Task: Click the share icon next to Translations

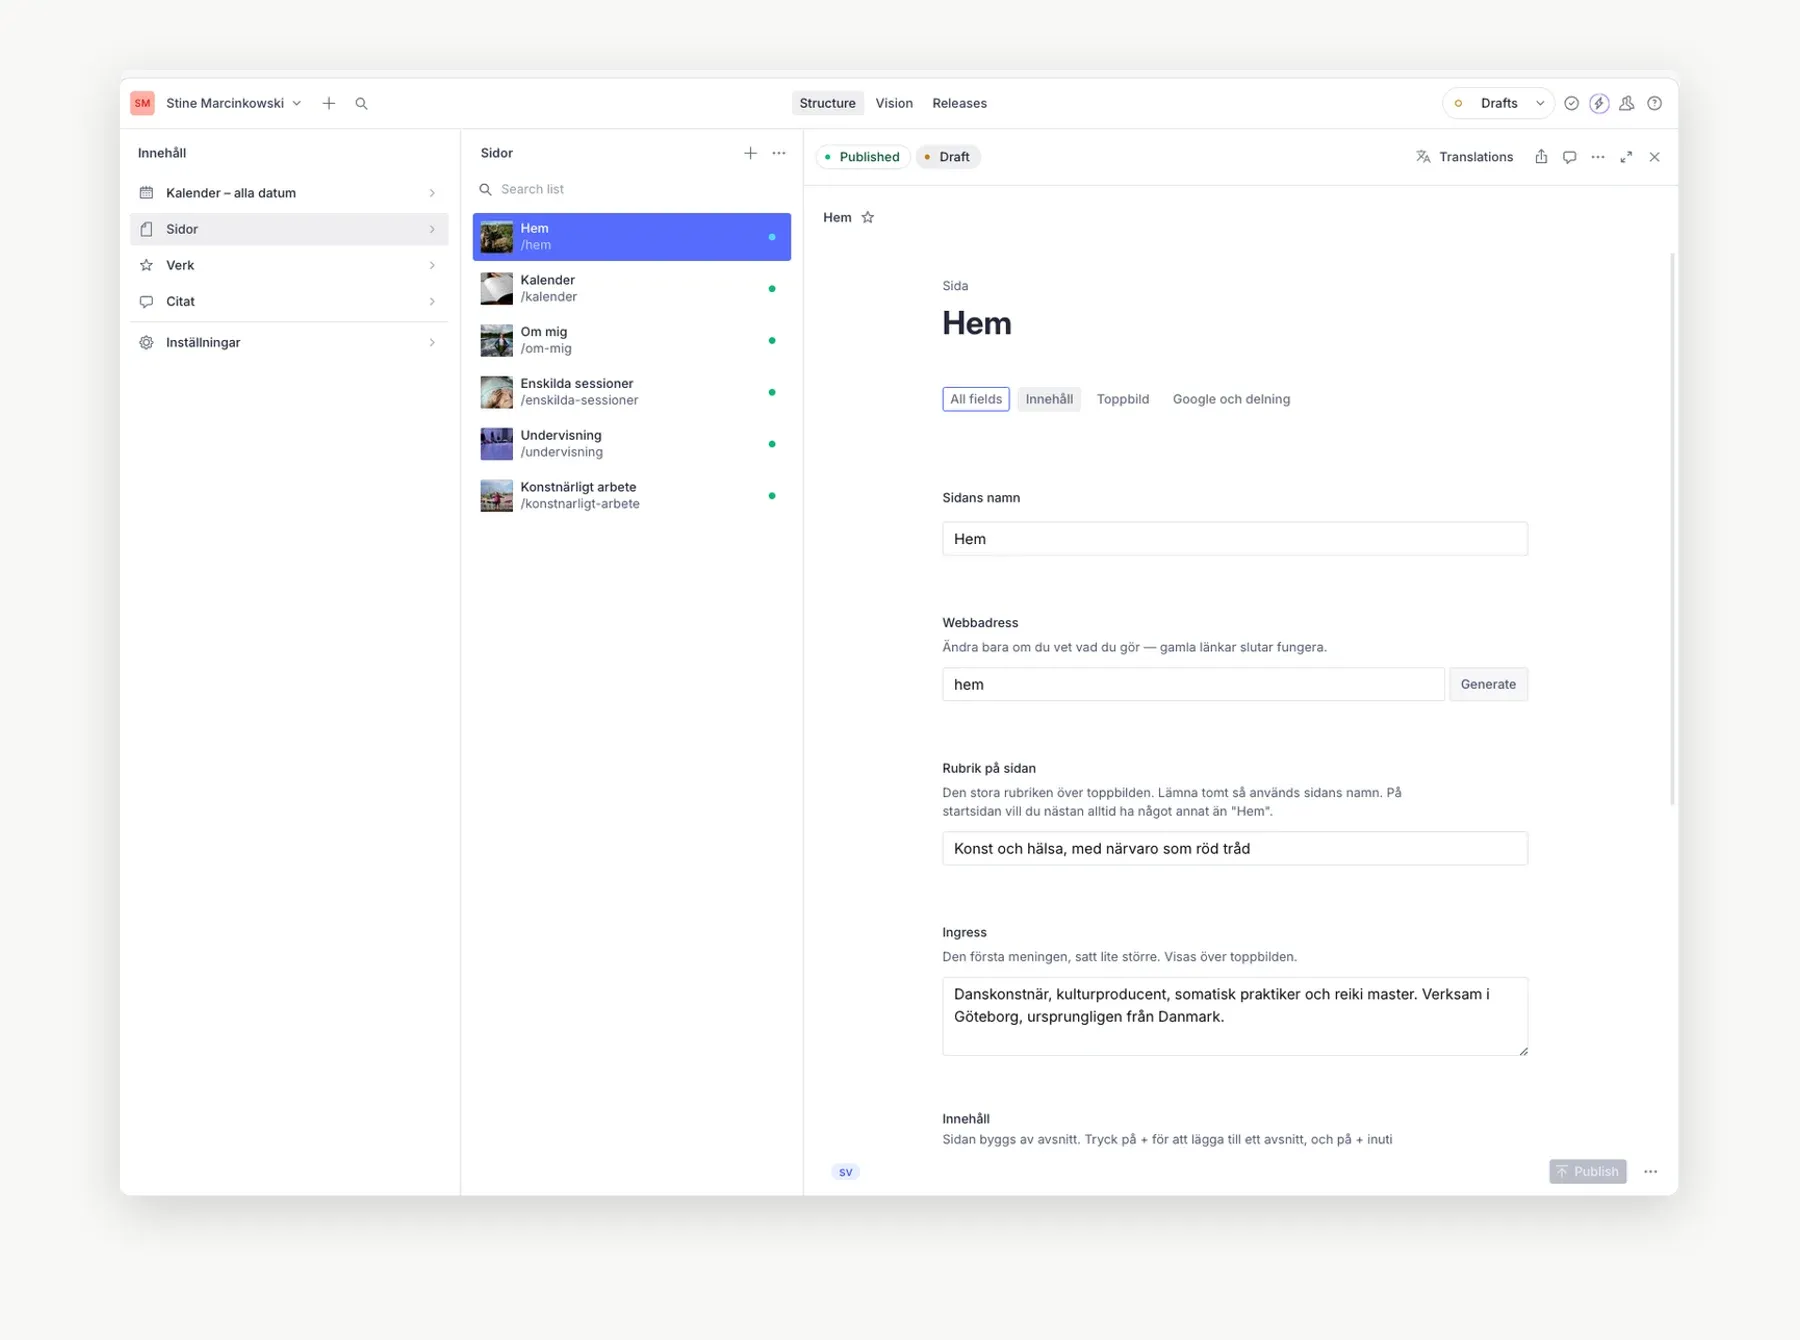Action: [1541, 157]
